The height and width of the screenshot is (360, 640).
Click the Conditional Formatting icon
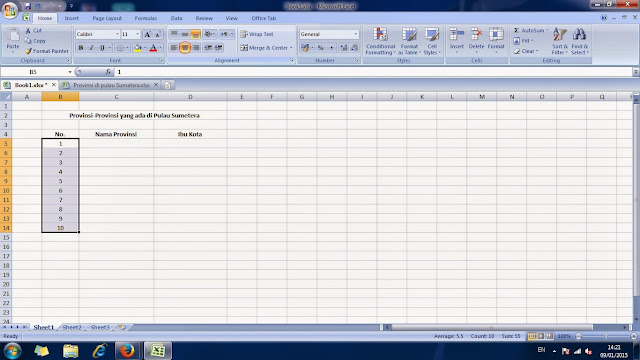point(380,35)
